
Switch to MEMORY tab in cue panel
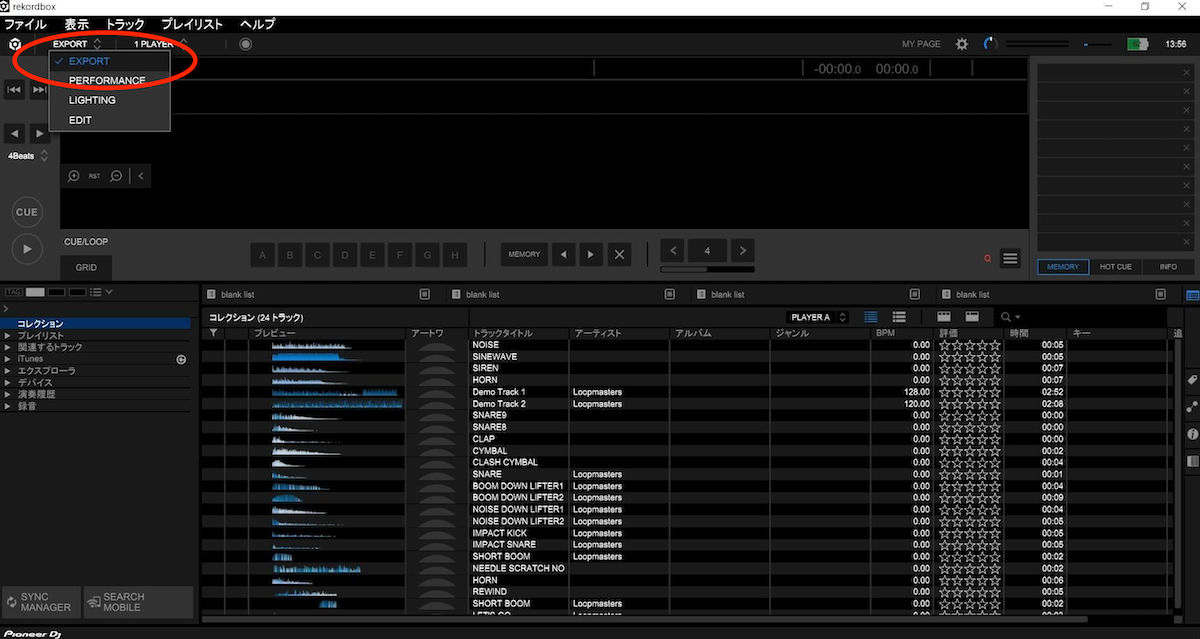pos(1063,267)
